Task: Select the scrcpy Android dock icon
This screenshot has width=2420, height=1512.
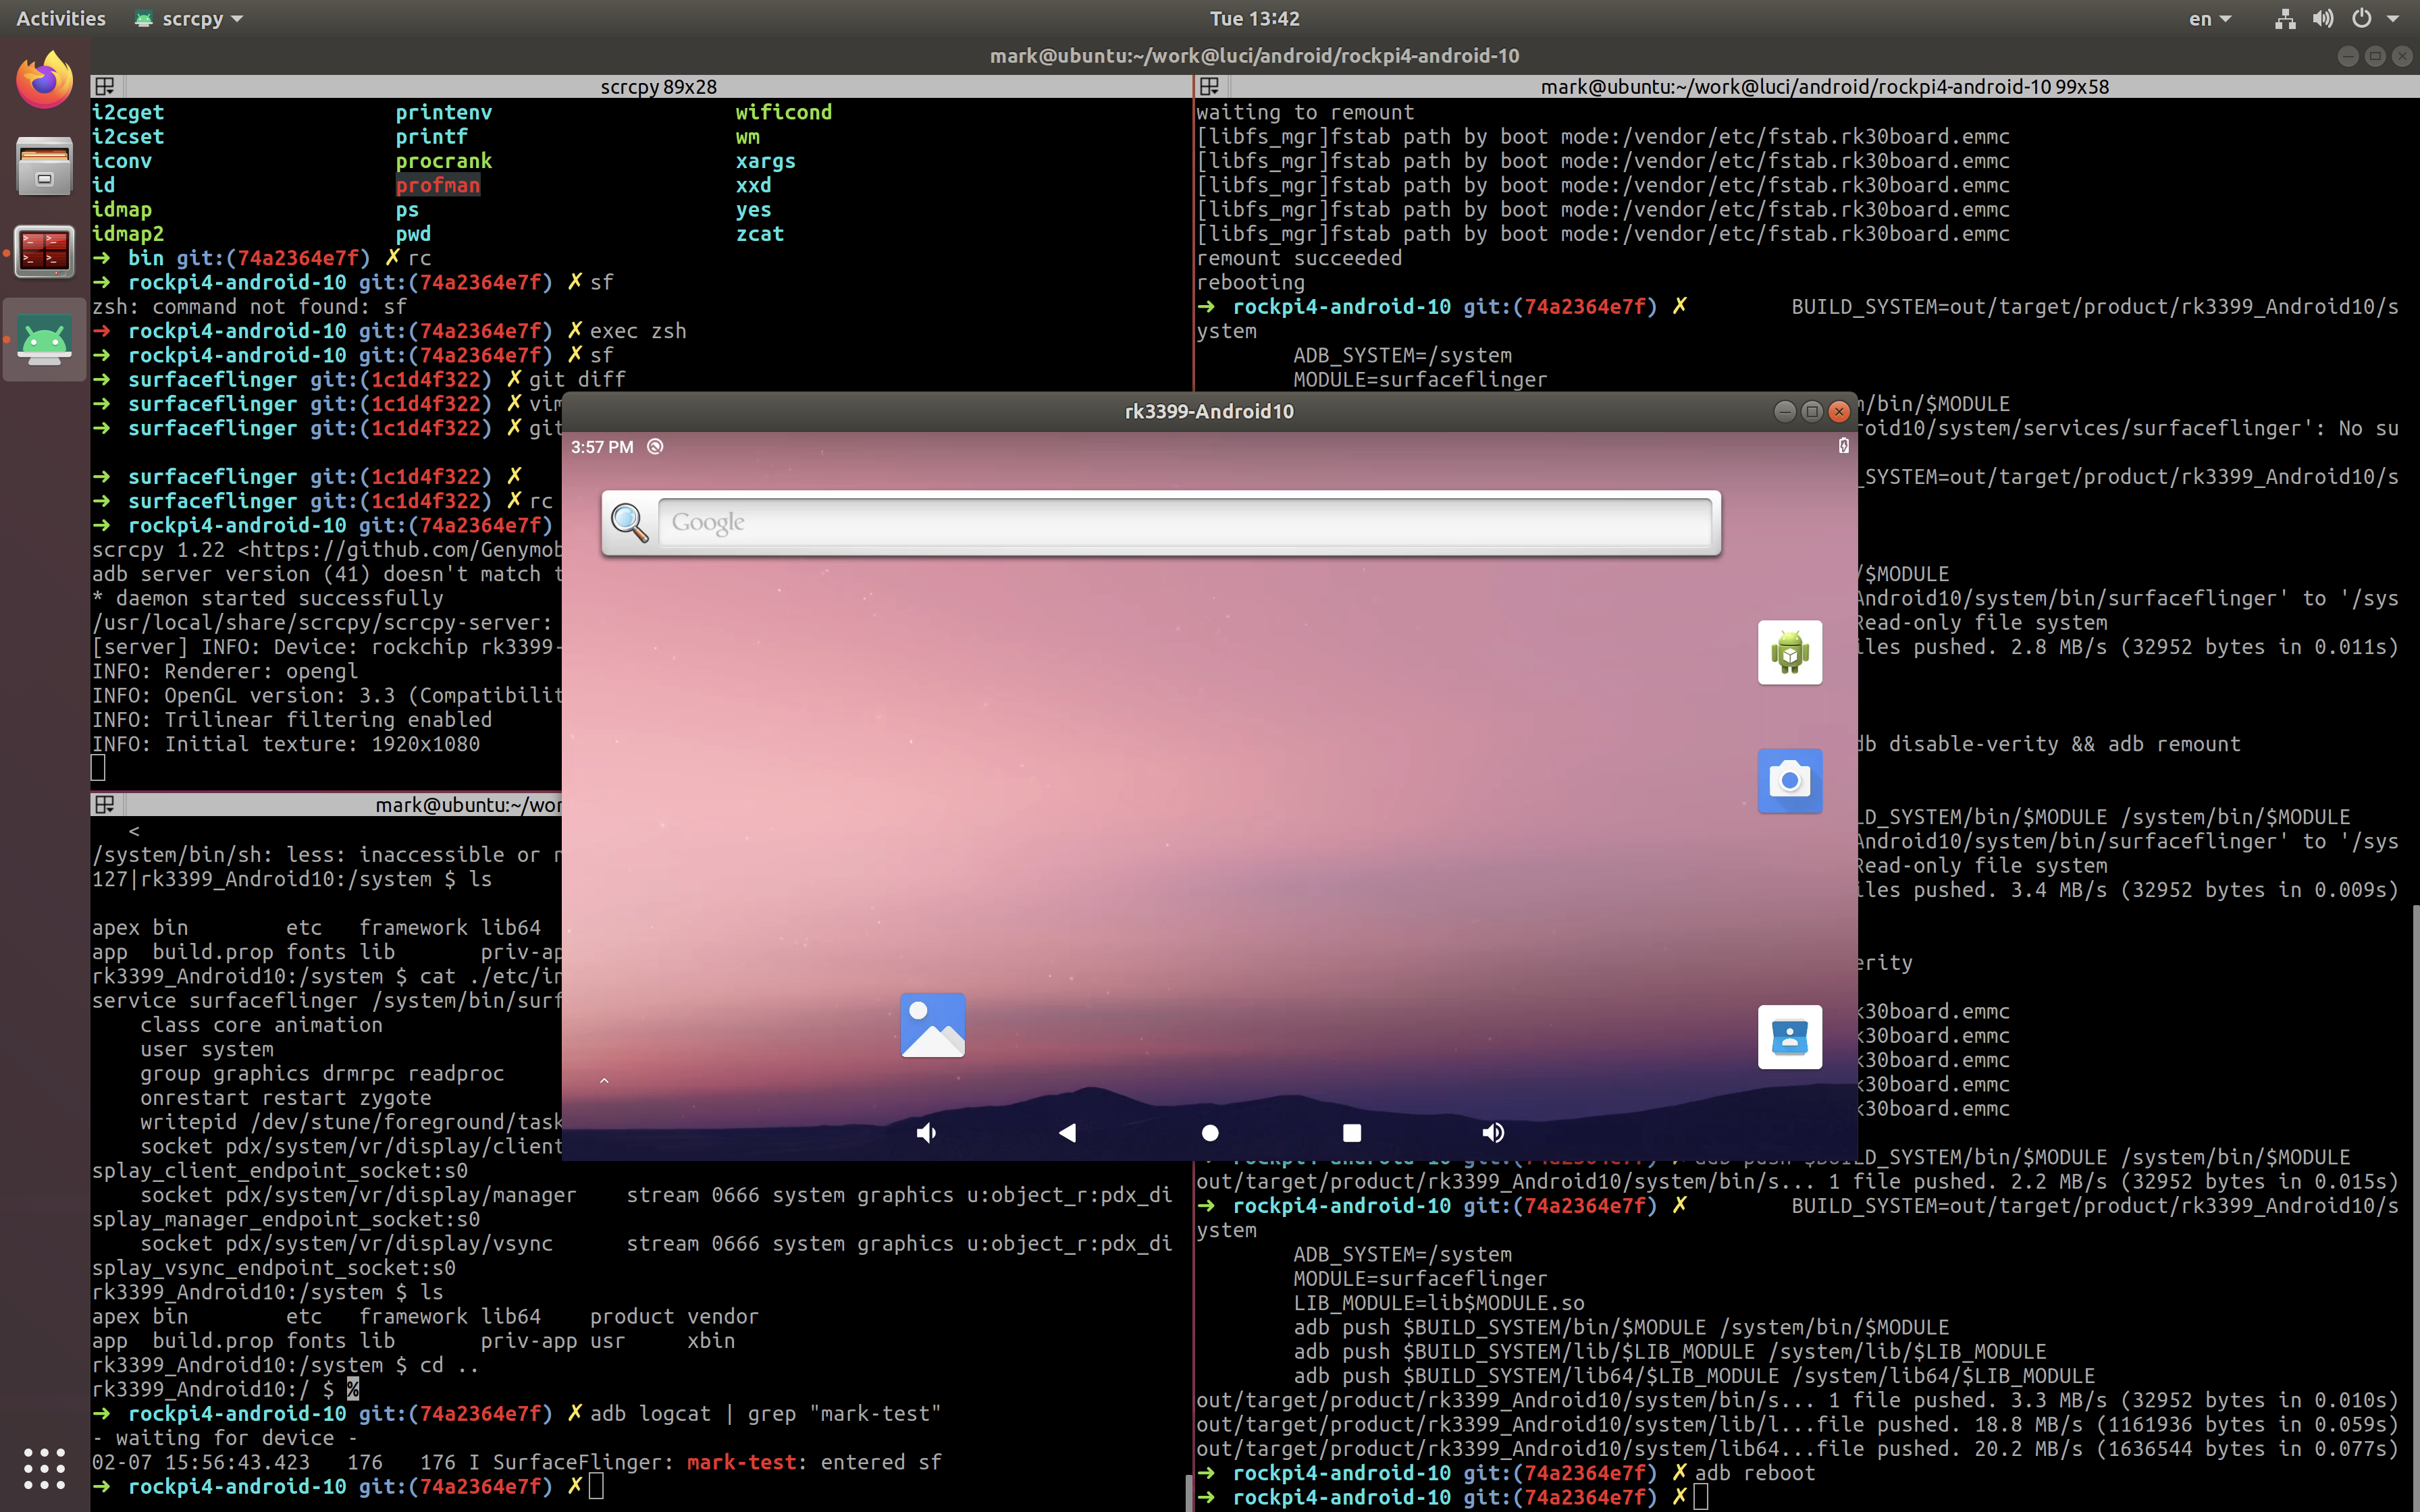Action: (44, 340)
